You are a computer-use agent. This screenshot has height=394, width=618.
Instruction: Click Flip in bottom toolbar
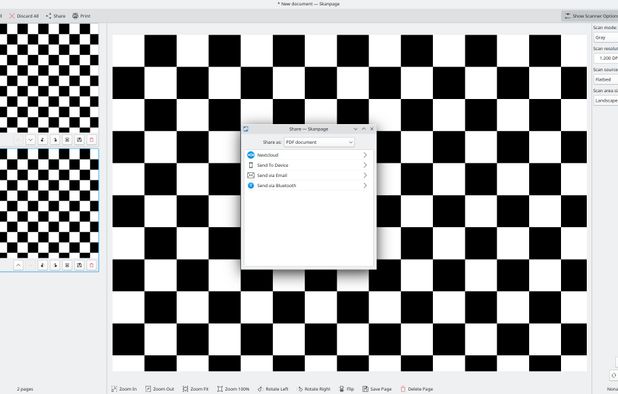[x=347, y=389]
